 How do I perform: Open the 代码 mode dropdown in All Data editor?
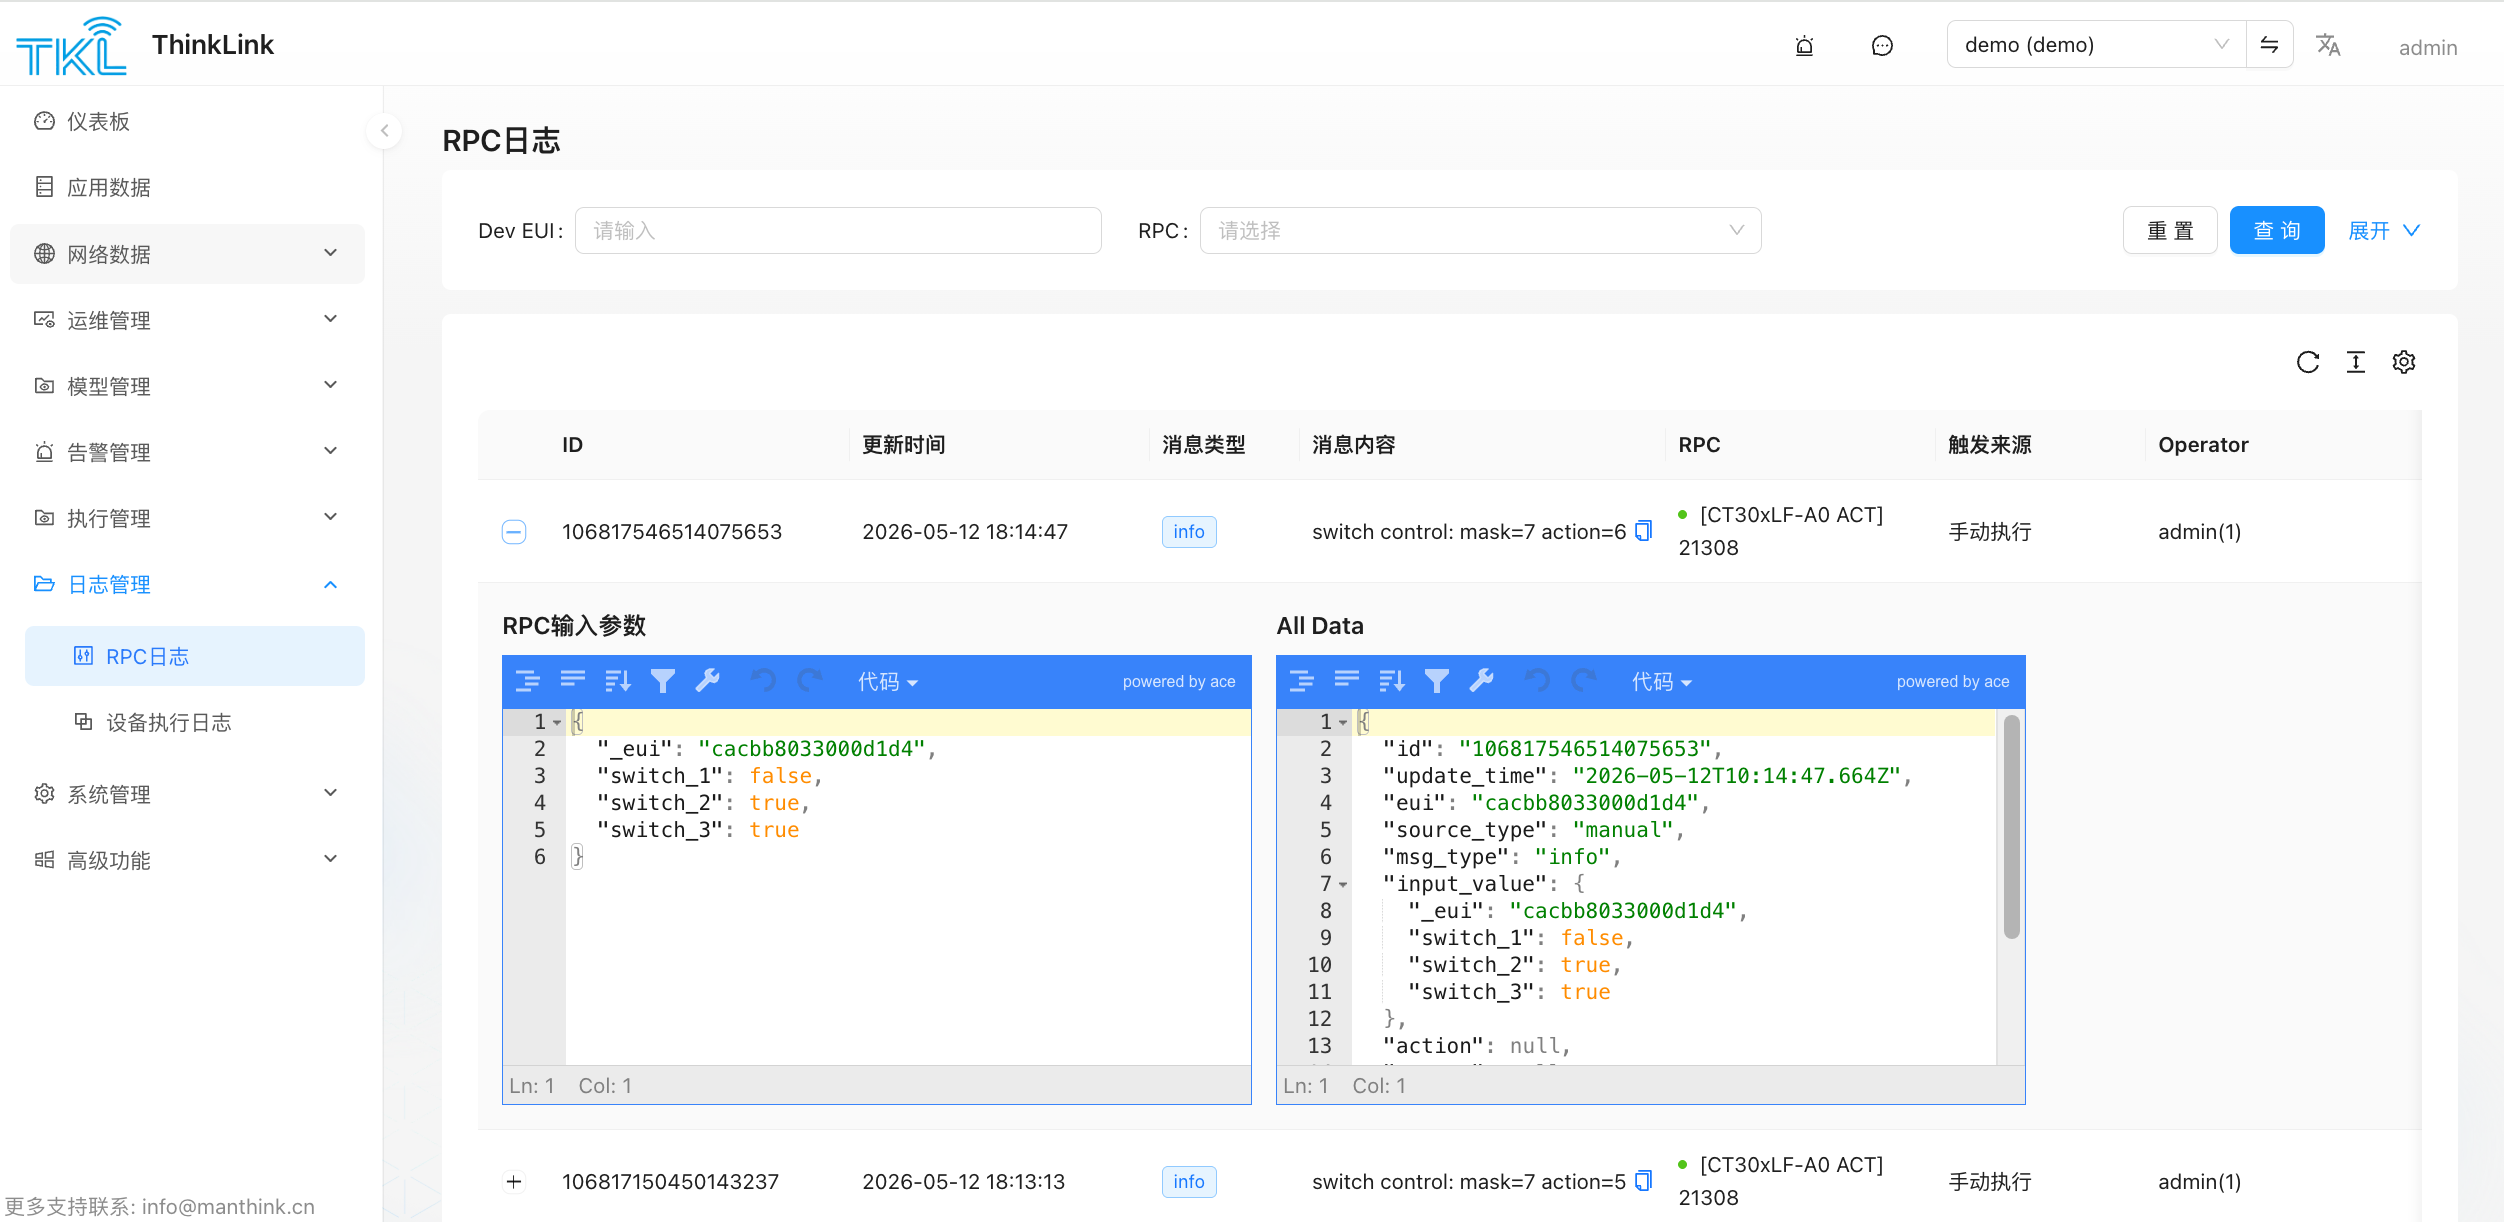pyautogui.click(x=1661, y=682)
